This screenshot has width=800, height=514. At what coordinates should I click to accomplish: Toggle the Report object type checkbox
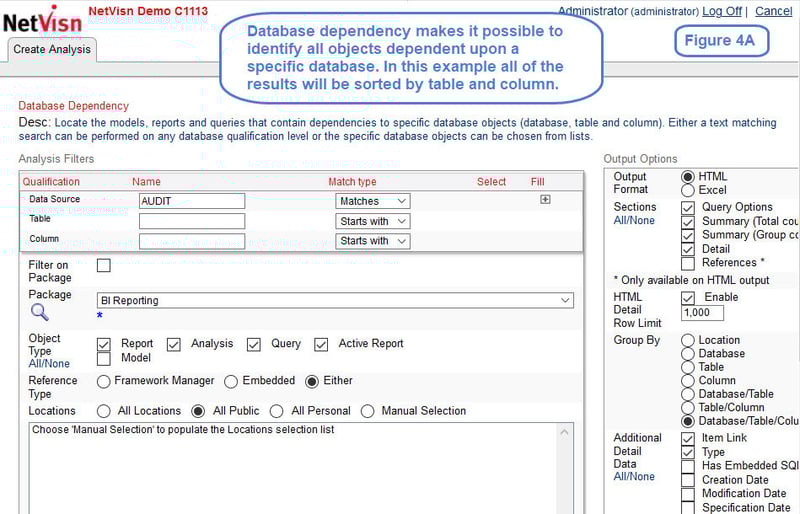(104, 345)
